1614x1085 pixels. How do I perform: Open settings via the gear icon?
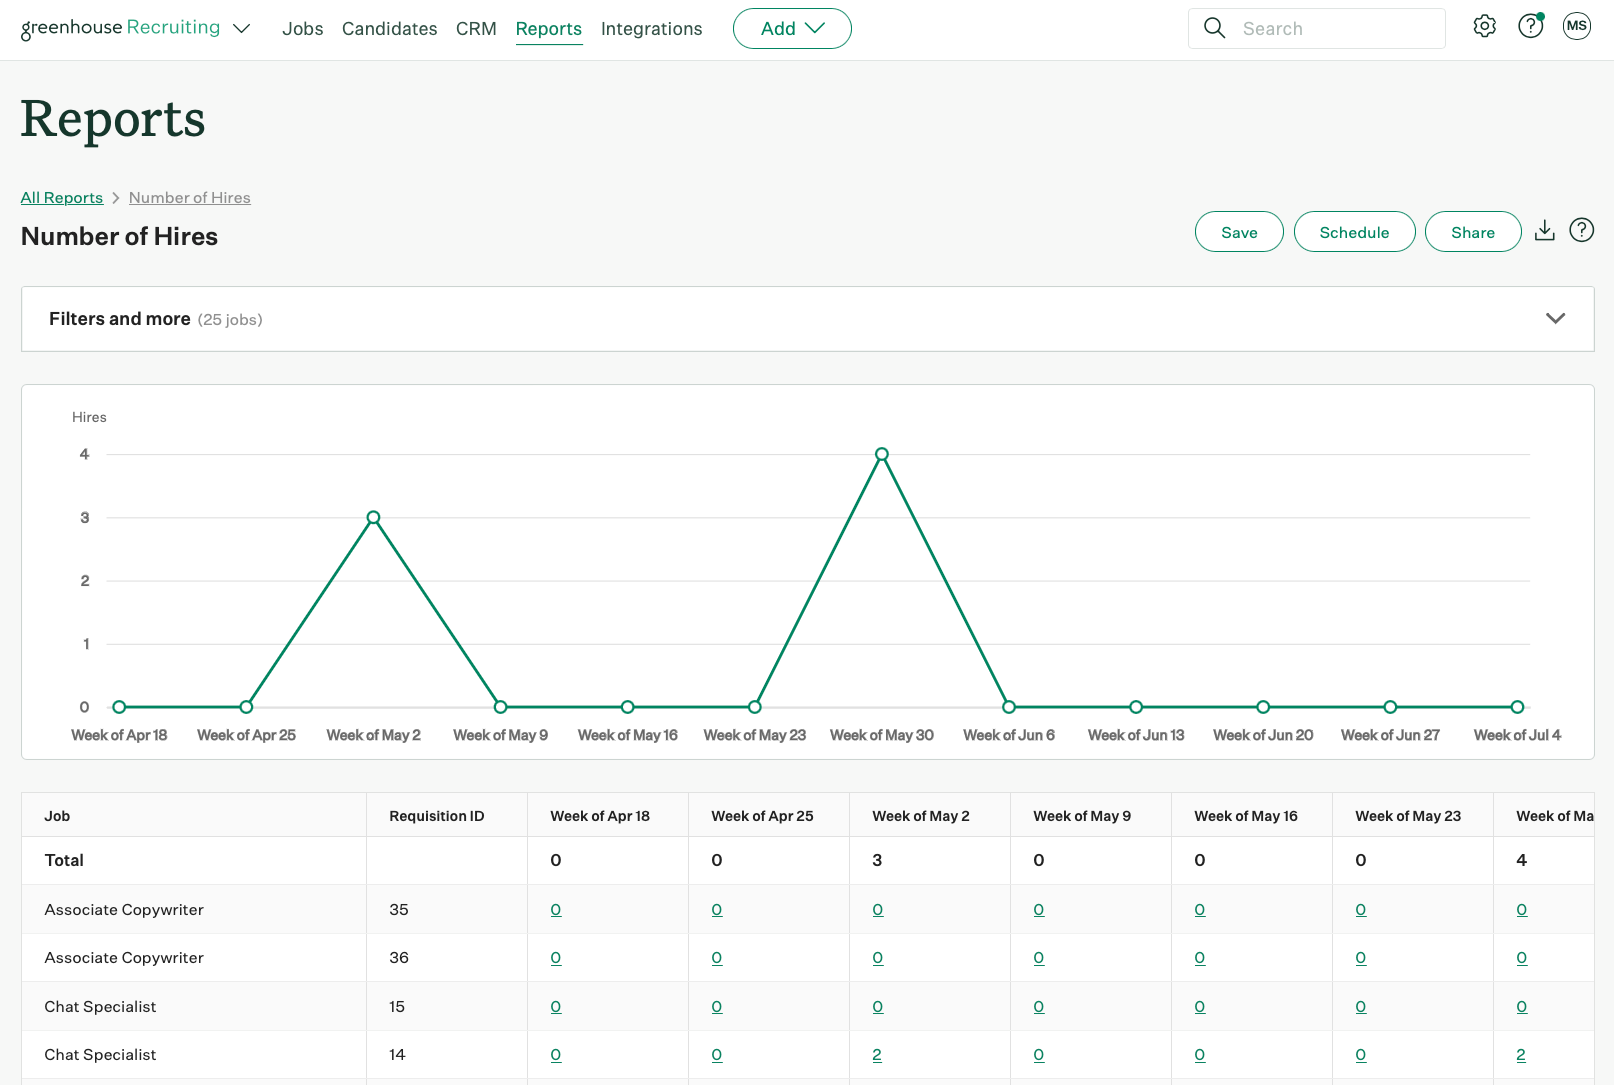[x=1484, y=26]
